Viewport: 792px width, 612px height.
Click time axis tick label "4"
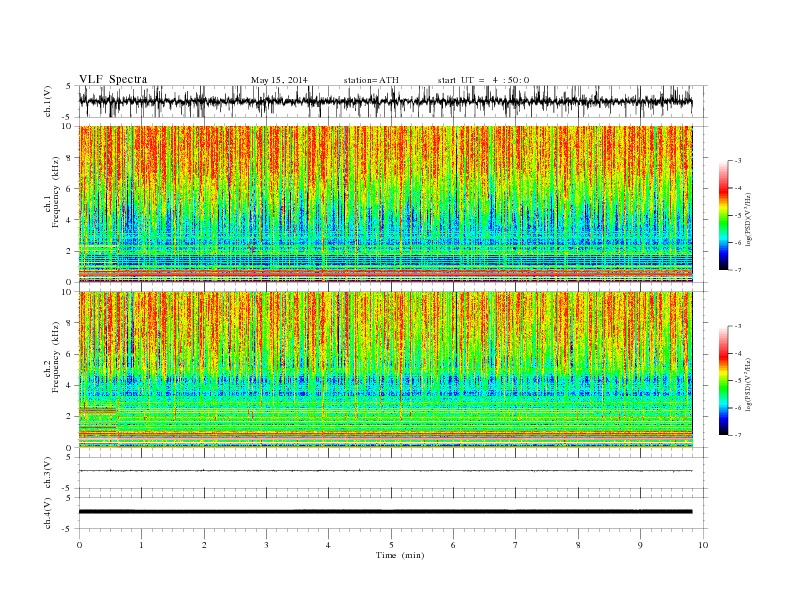click(x=328, y=545)
